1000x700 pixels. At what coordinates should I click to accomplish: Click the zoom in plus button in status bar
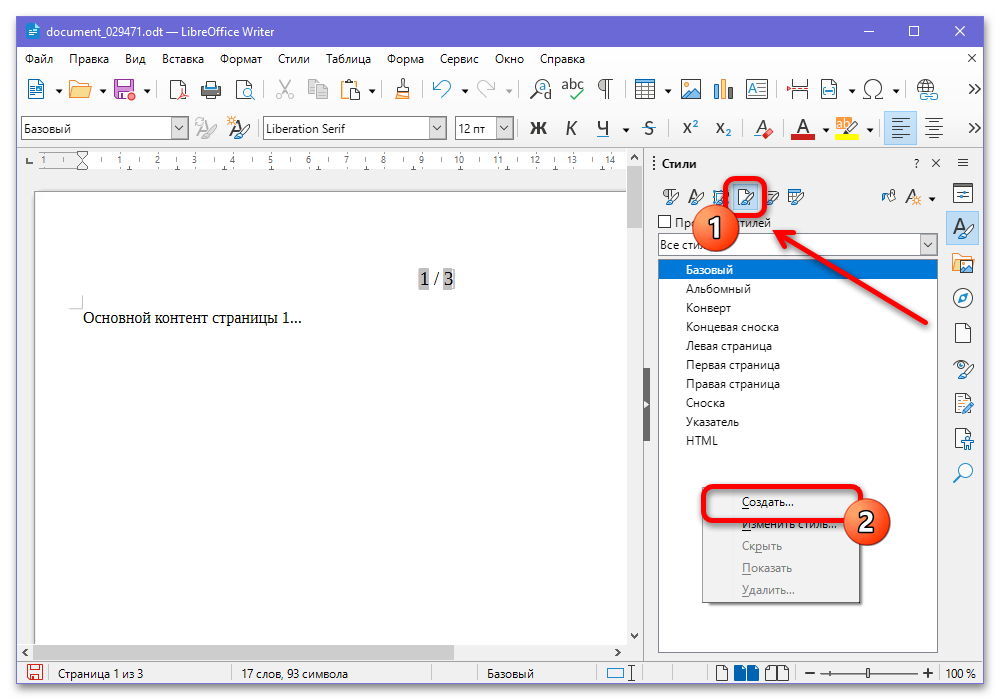(928, 673)
